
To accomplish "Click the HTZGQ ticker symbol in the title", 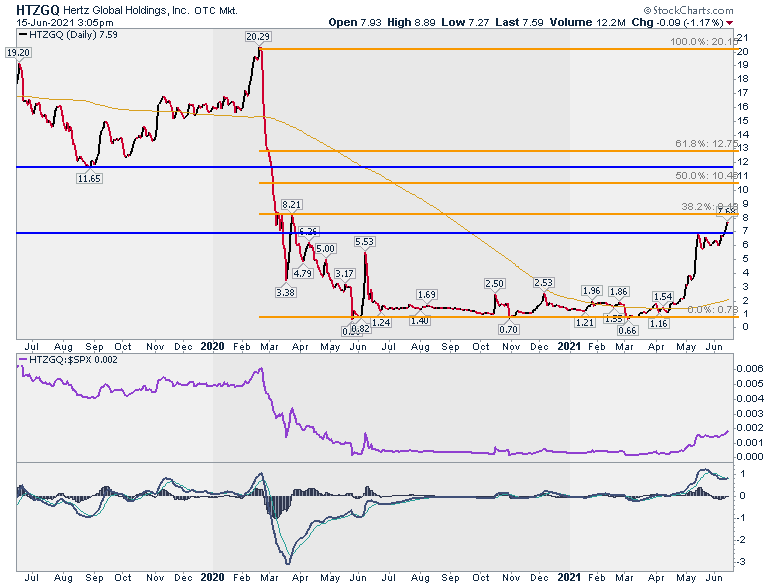I will 38,9.
